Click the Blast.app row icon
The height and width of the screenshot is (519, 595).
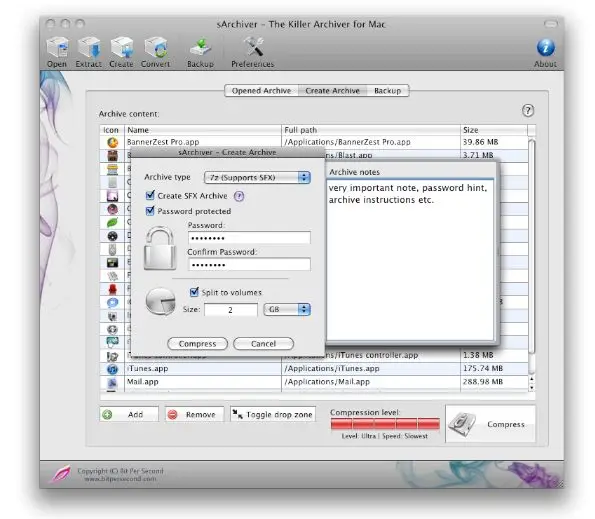(112, 156)
